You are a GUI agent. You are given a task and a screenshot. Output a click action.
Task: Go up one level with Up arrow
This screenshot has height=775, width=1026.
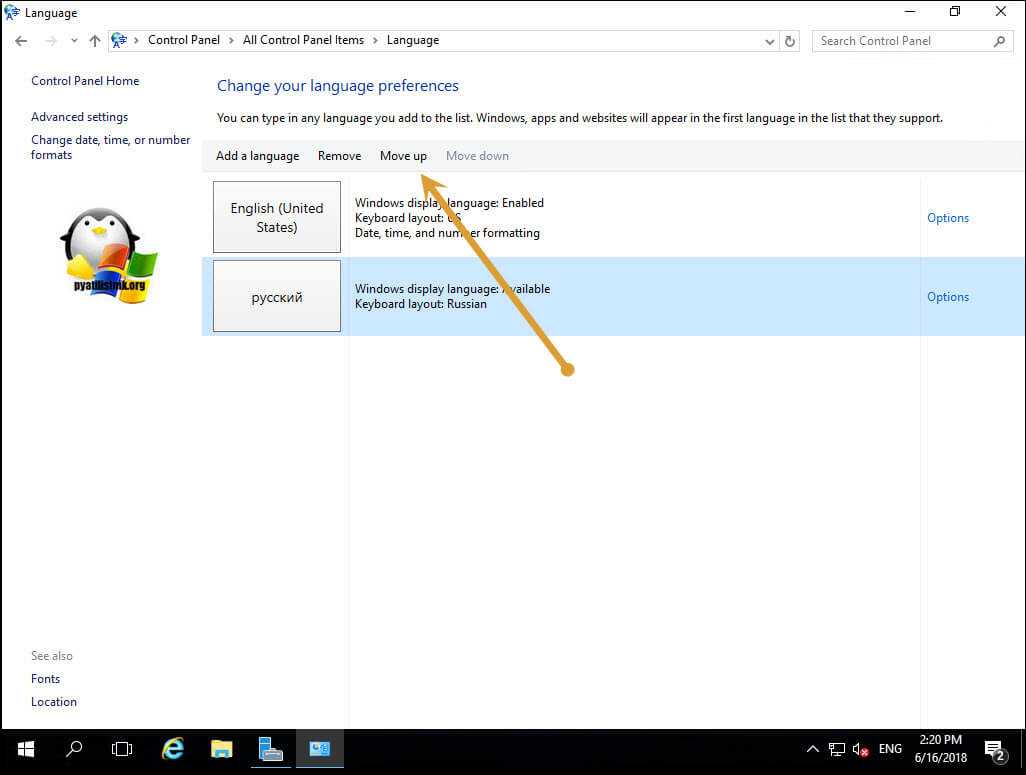(x=95, y=41)
